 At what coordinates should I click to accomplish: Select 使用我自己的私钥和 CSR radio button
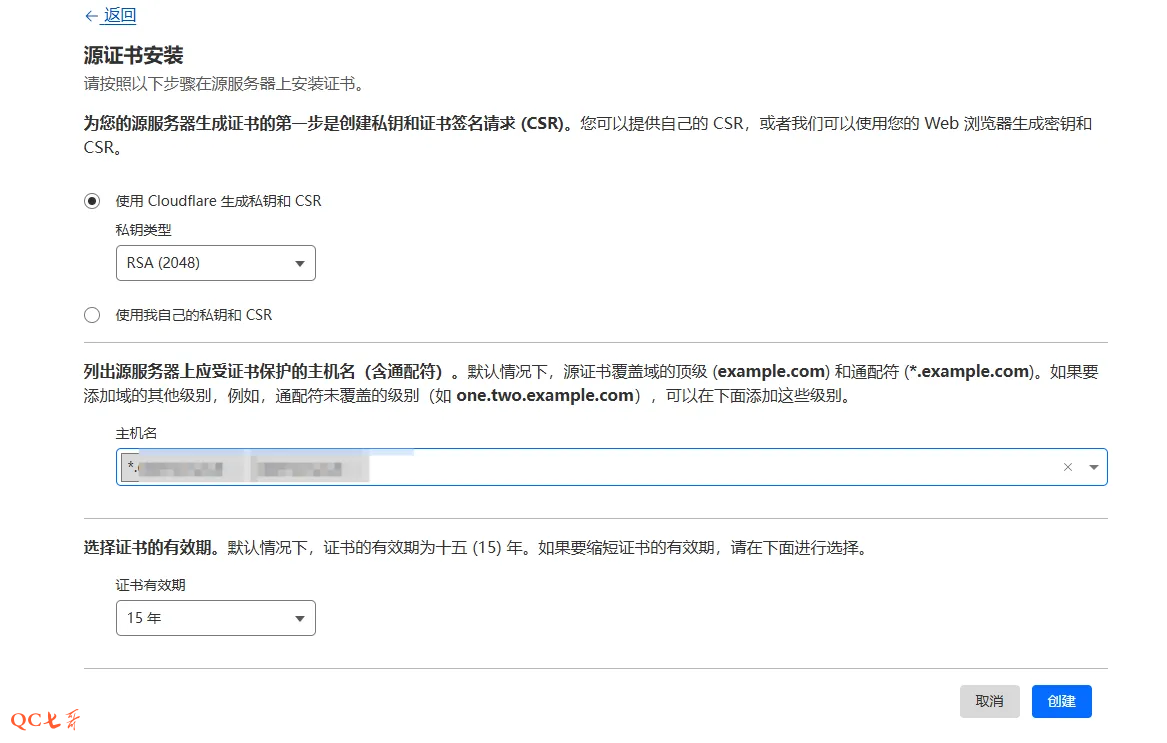(92, 315)
